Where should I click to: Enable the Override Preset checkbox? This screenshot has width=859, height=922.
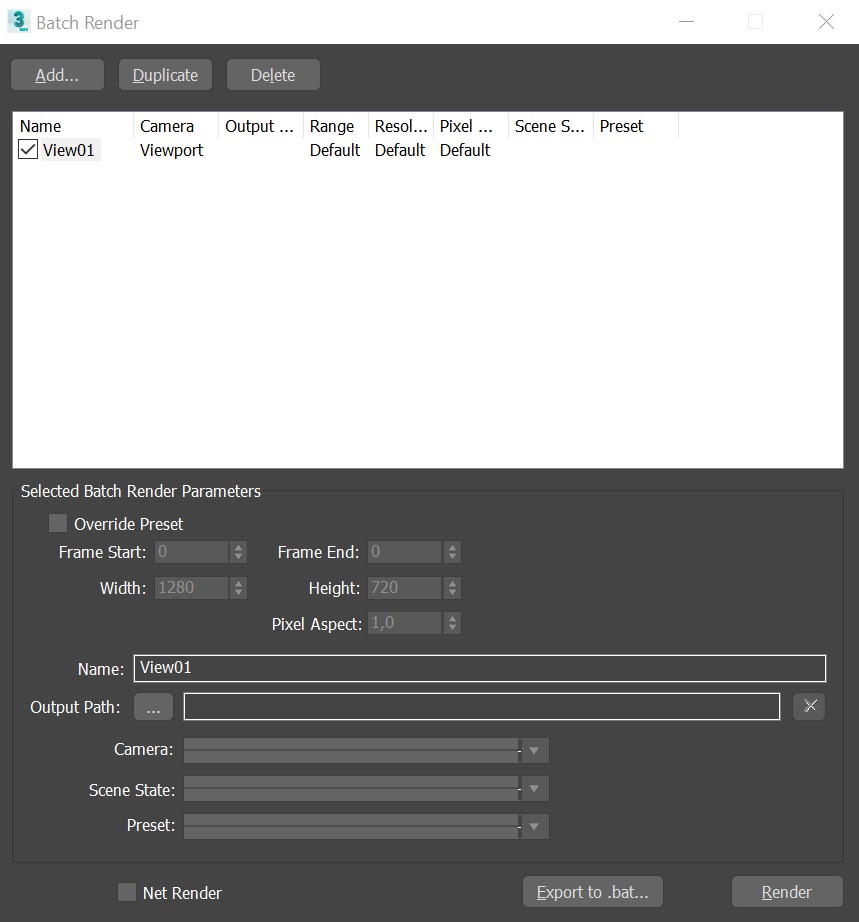(58, 523)
